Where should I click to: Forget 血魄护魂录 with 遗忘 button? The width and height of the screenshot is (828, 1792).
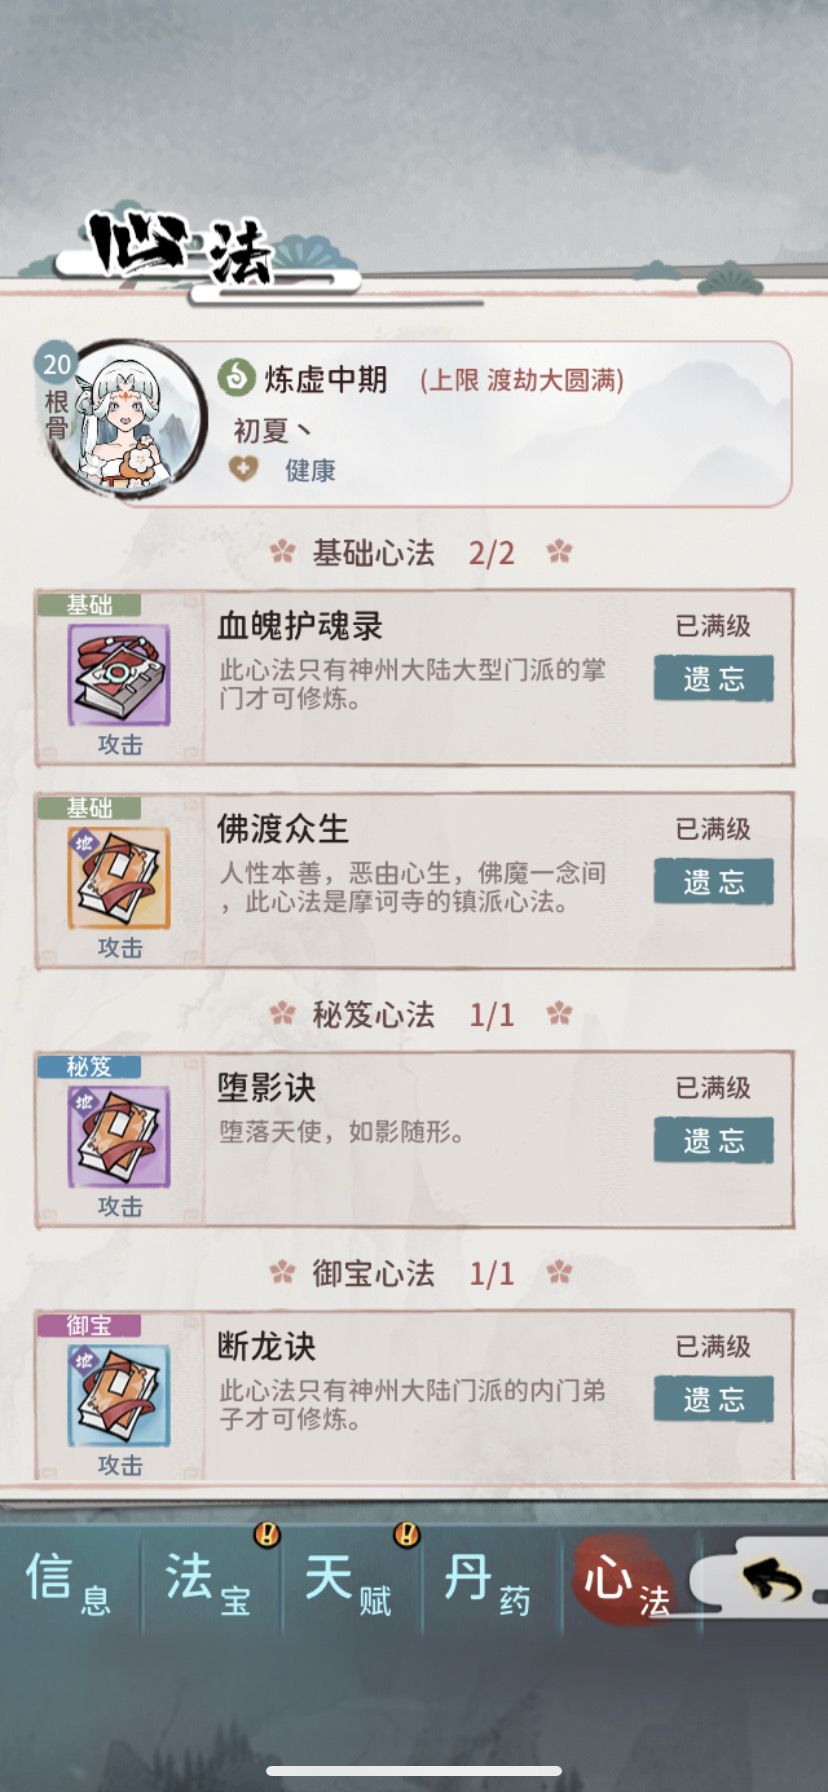[714, 679]
